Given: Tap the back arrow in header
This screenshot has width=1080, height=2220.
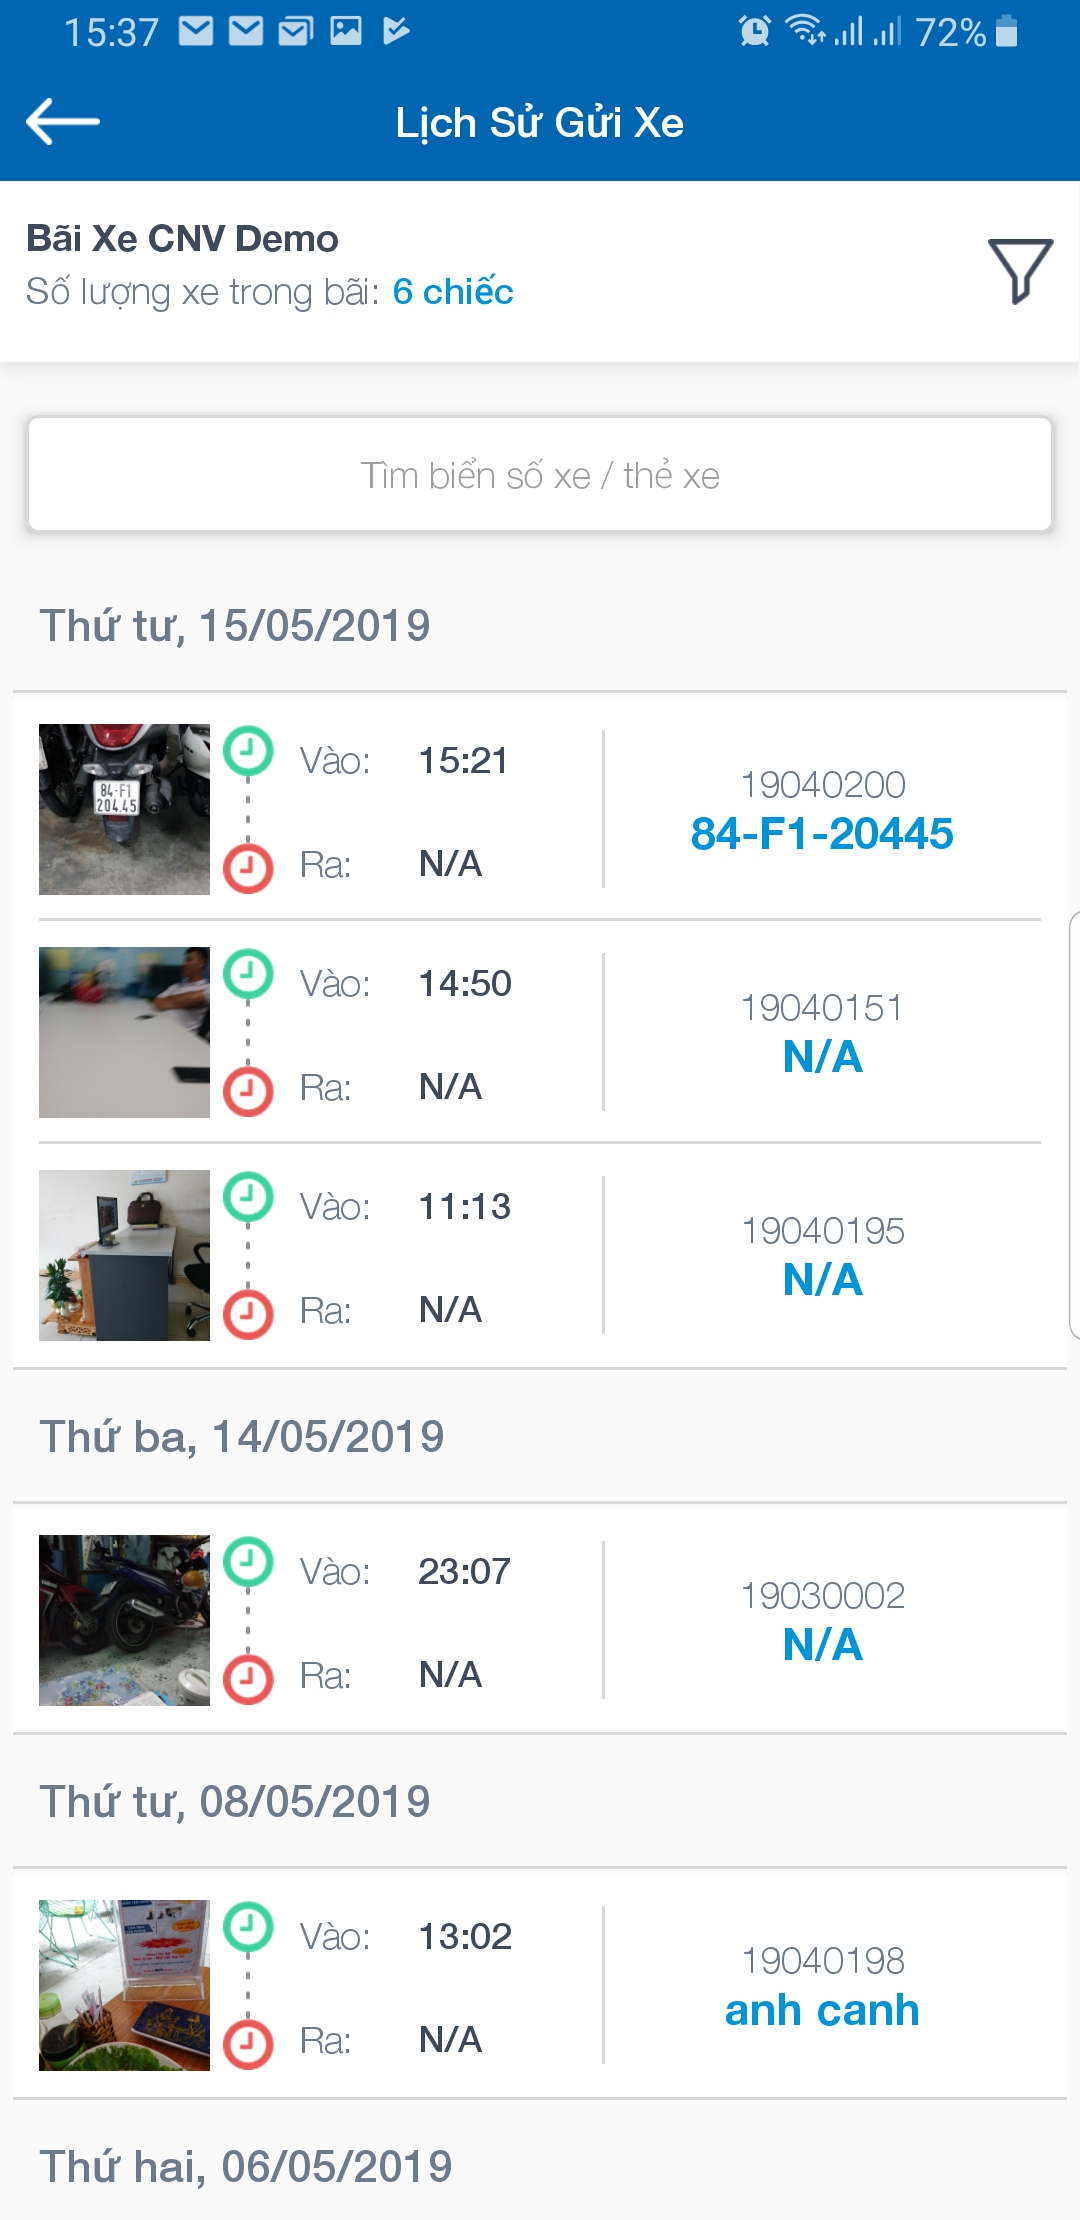Looking at the screenshot, I should click(x=62, y=122).
